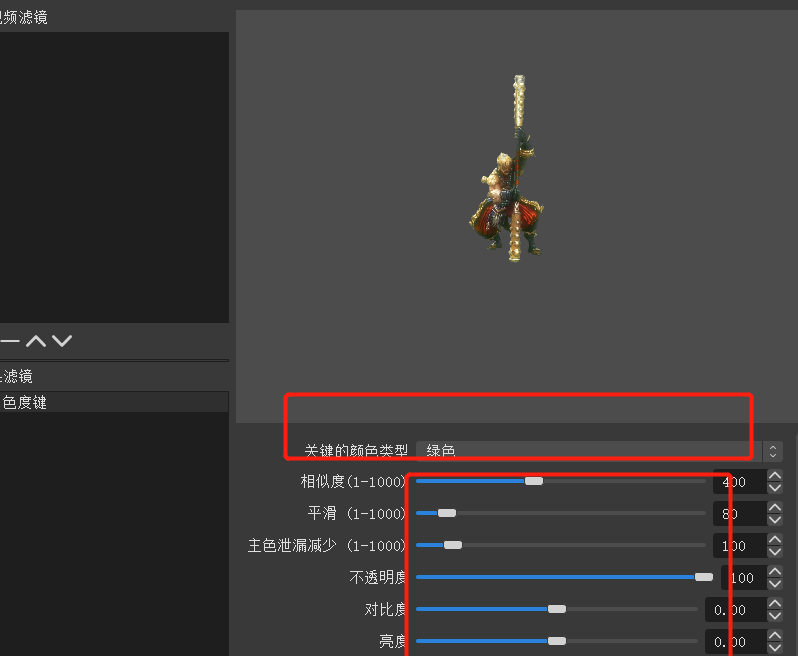Adjust the 相似度 slider handle

[534, 481]
